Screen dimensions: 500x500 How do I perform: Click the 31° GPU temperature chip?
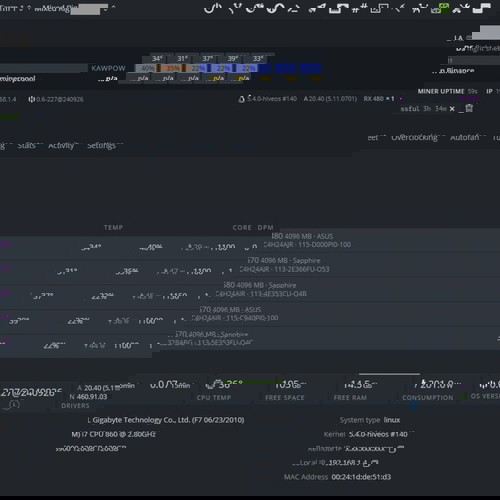182,59
